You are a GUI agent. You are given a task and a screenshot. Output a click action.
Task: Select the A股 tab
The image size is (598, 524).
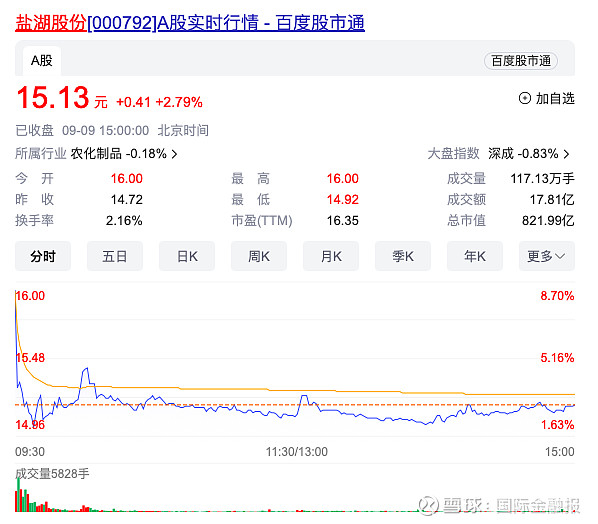(42, 61)
